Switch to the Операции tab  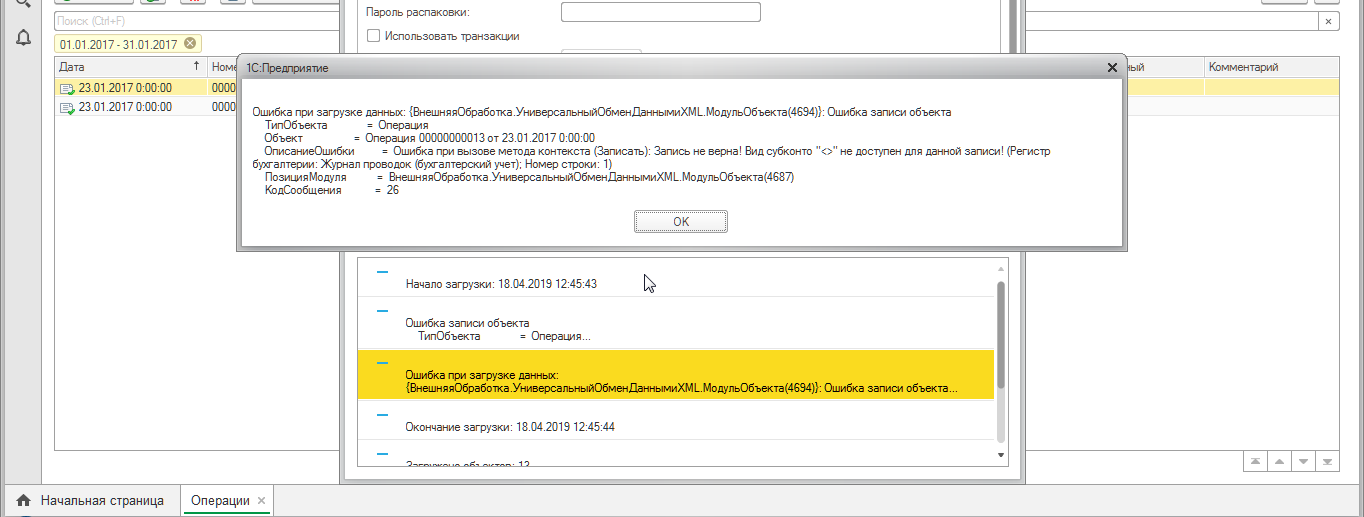pos(220,501)
